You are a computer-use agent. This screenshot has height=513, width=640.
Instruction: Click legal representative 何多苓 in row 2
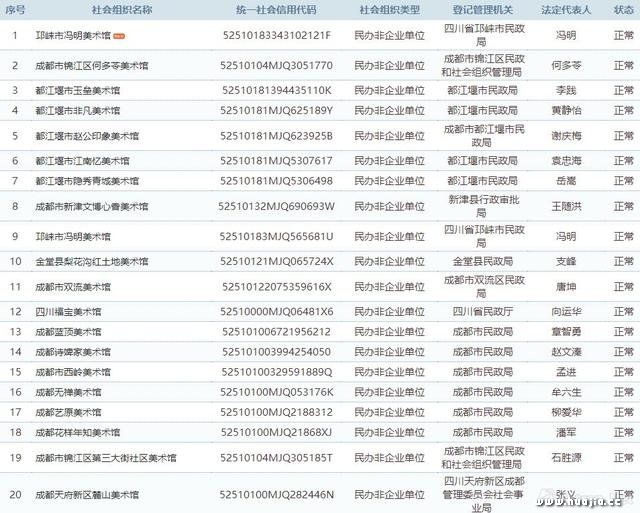pyautogui.click(x=566, y=65)
